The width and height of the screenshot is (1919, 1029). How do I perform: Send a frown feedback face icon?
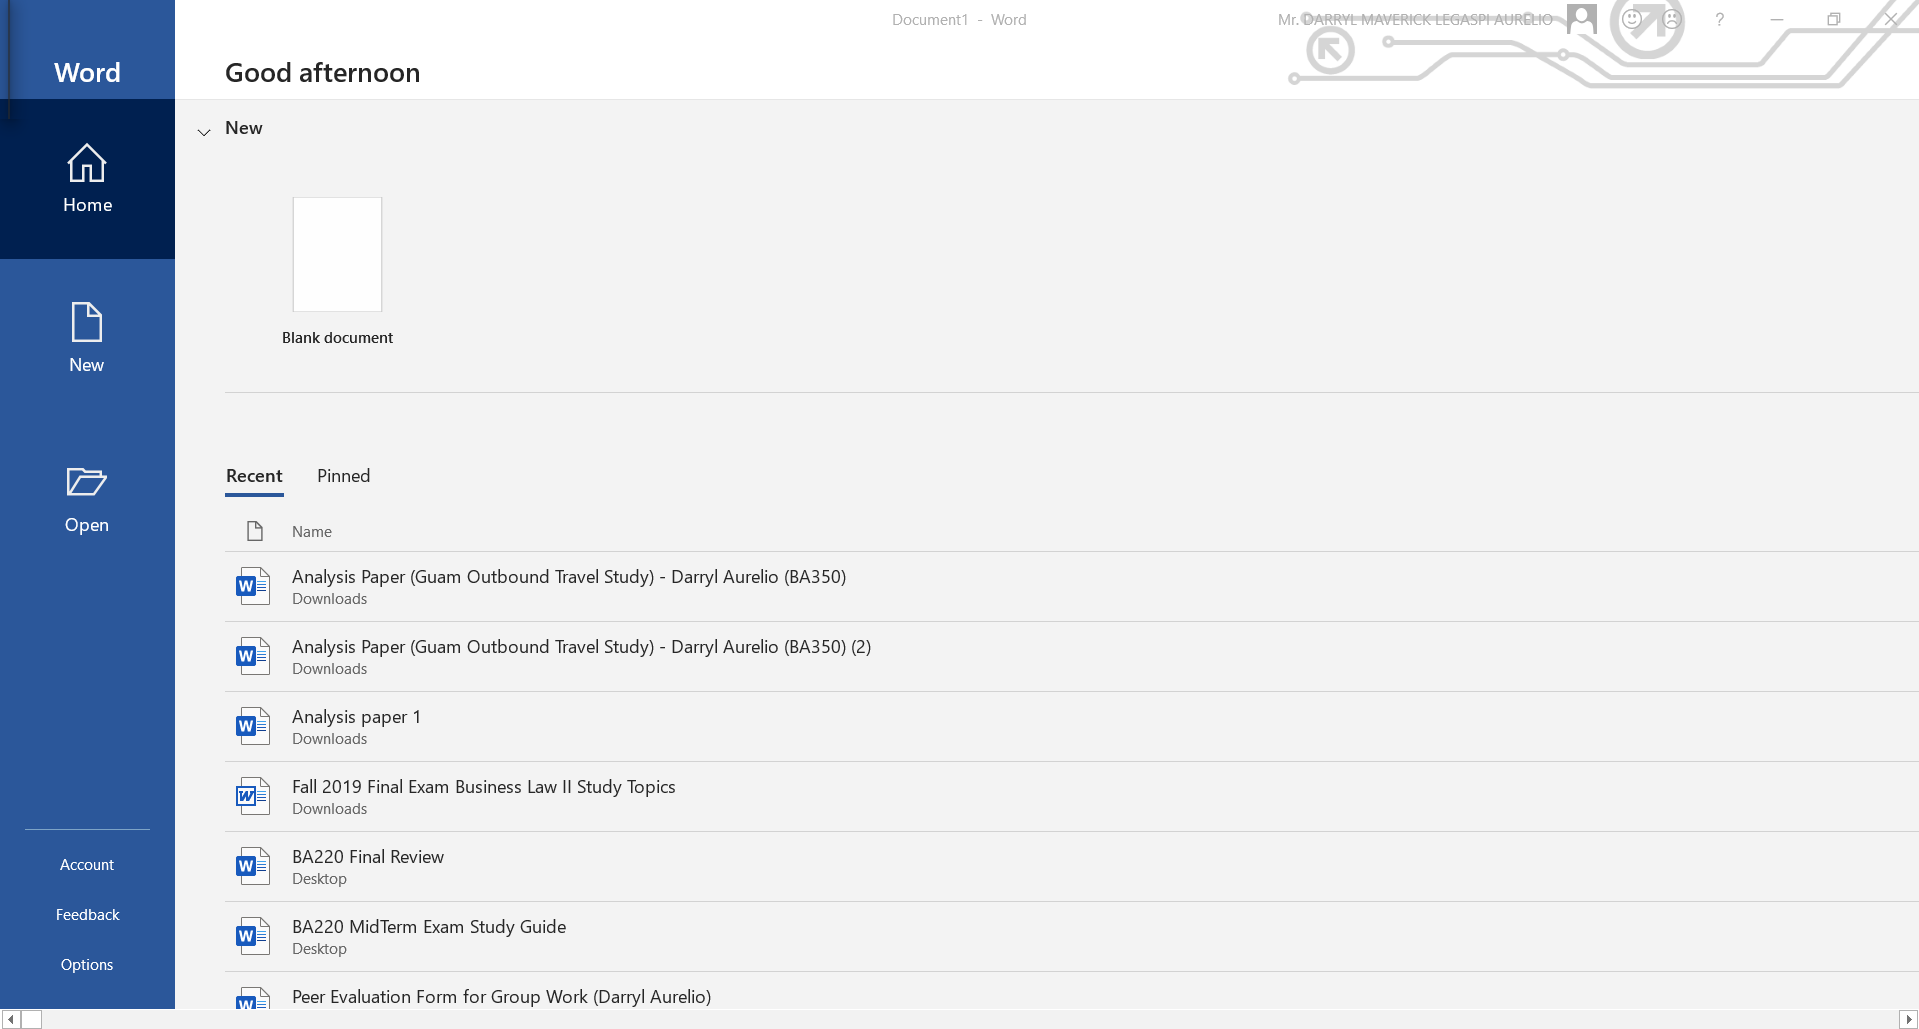(1672, 19)
